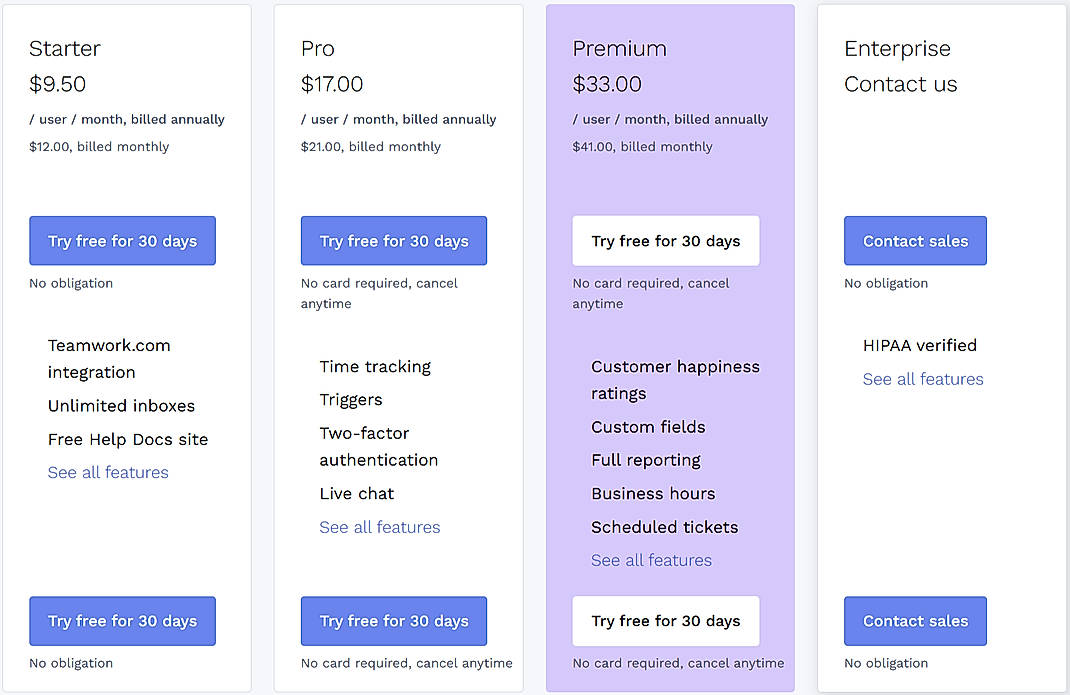Image resolution: width=1070 pixels, height=695 pixels.
Task: Open See all features for Premium plan
Action: [x=651, y=560]
